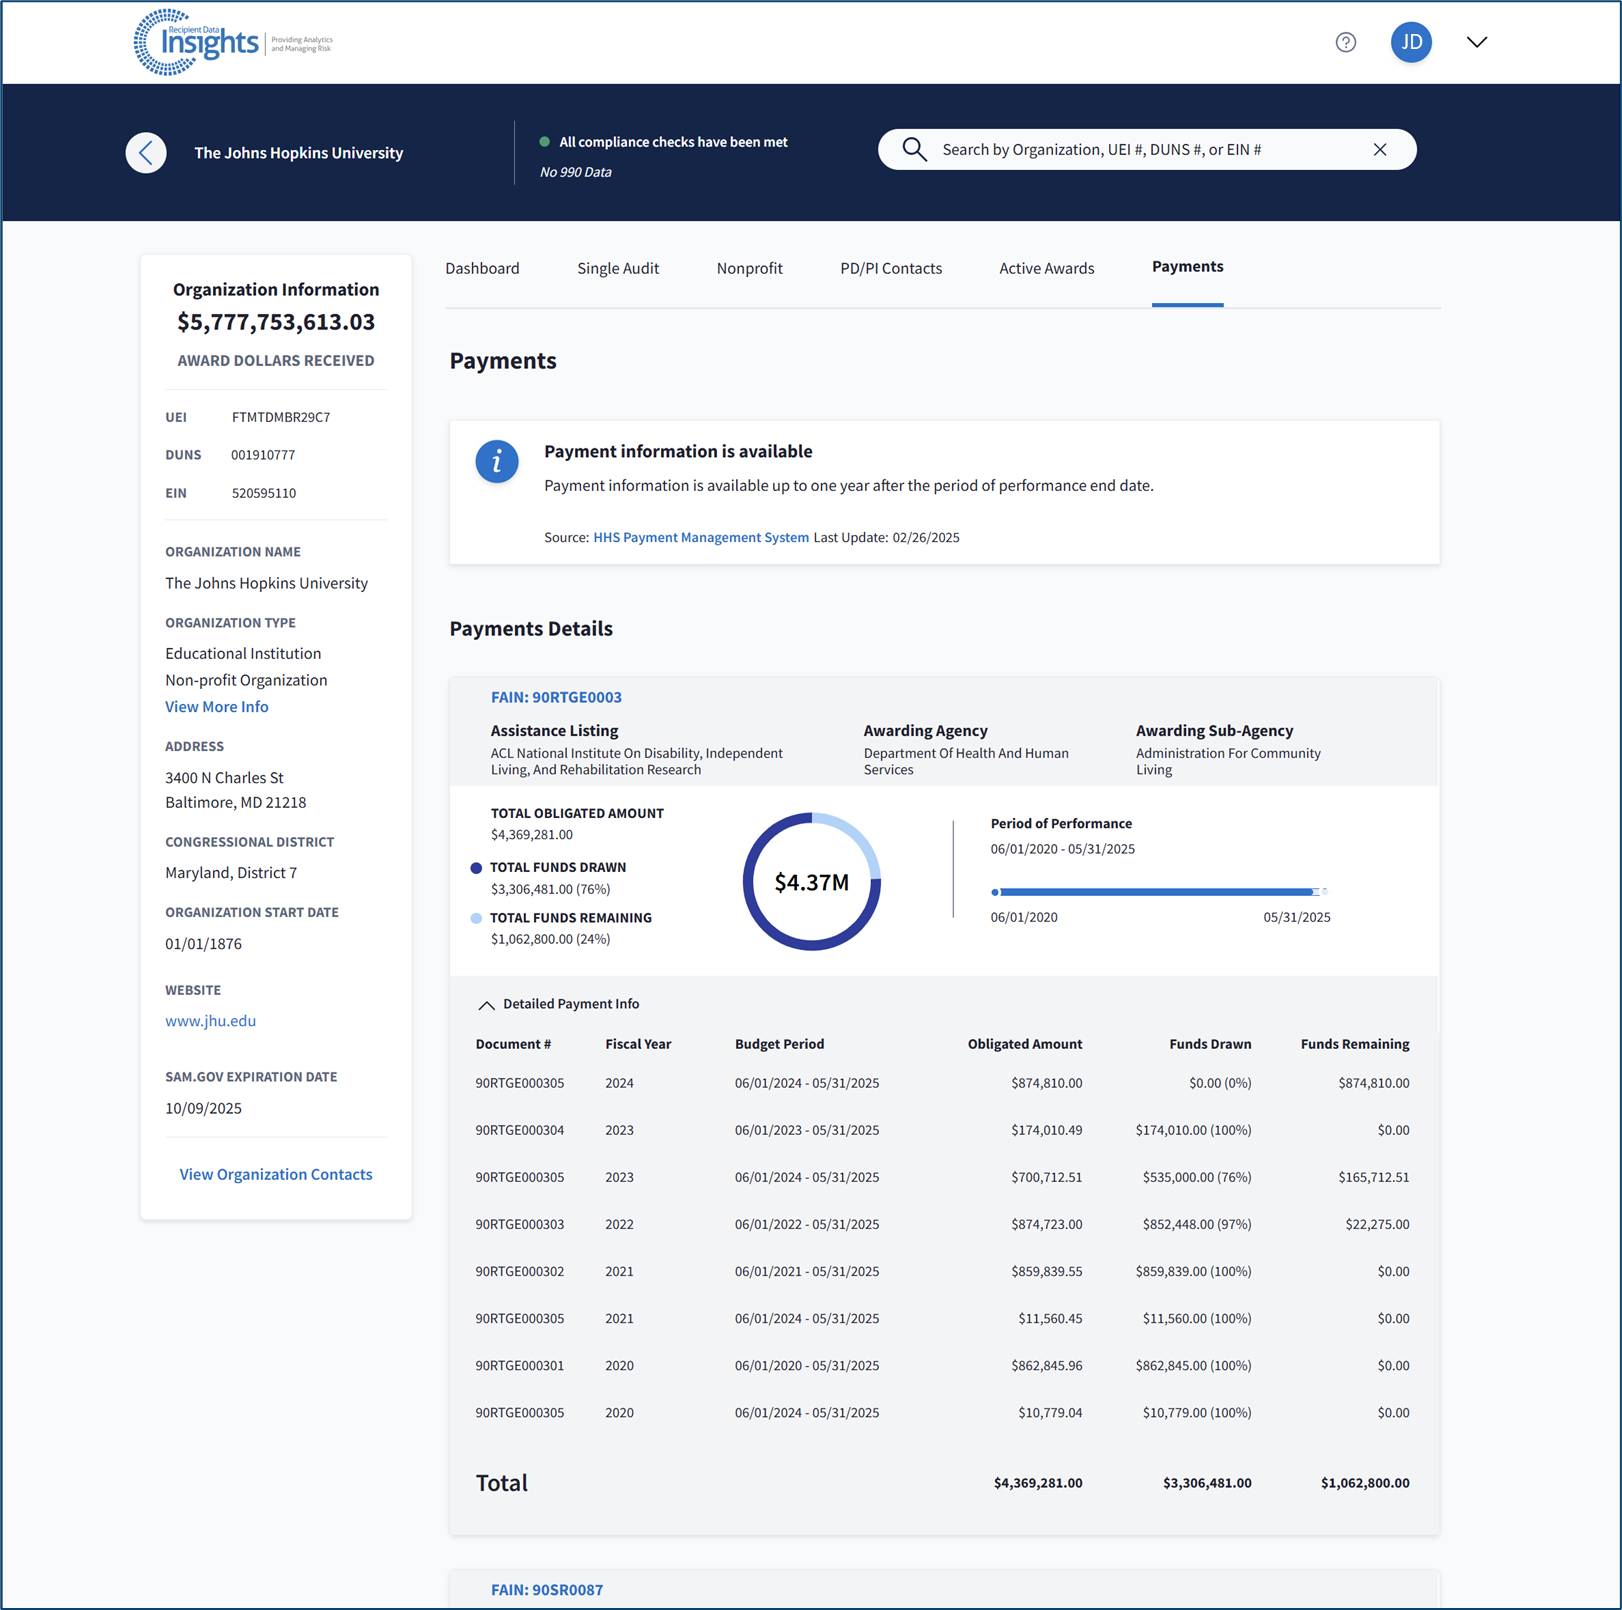Open the help question mark icon
The width and height of the screenshot is (1622, 1610).
1345,42
